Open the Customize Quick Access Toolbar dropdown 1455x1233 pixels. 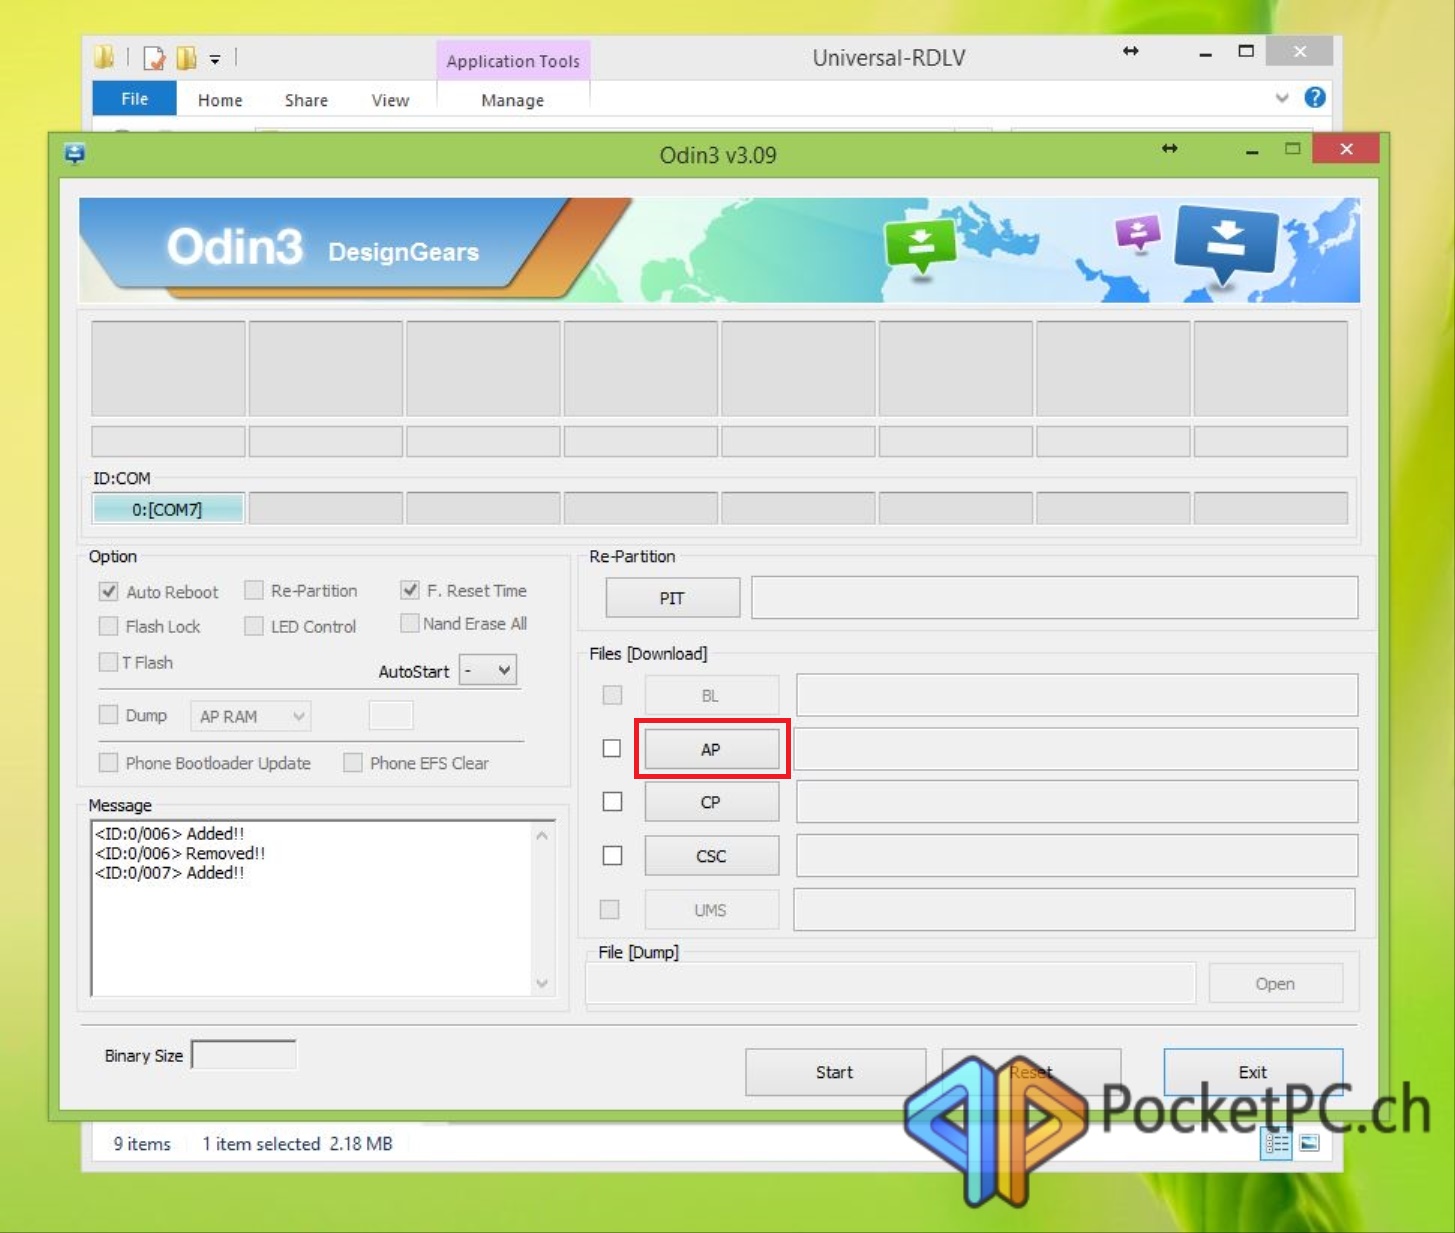215,60
